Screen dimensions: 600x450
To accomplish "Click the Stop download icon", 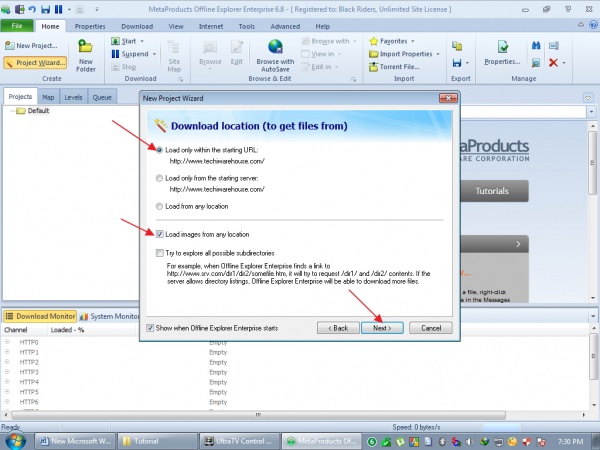I will click(x=115, y=67).
